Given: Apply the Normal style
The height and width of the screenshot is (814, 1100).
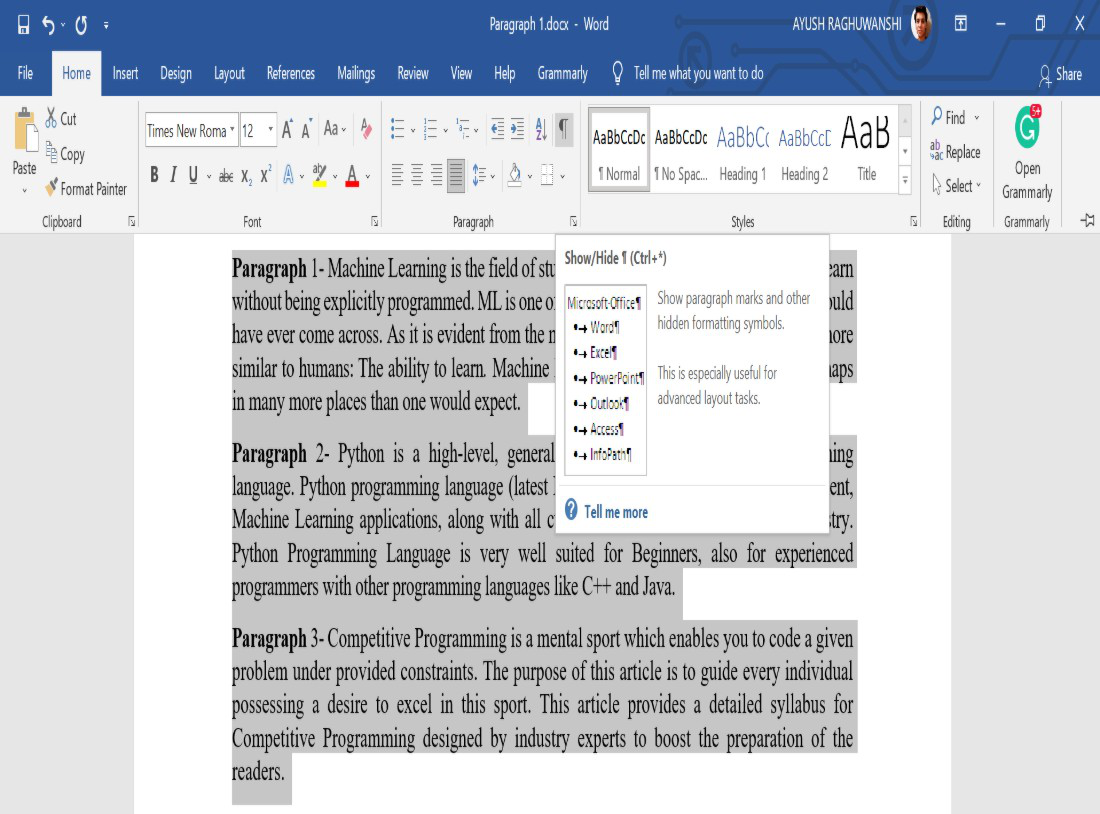Looking at the screenshot, I should (619, 150).
